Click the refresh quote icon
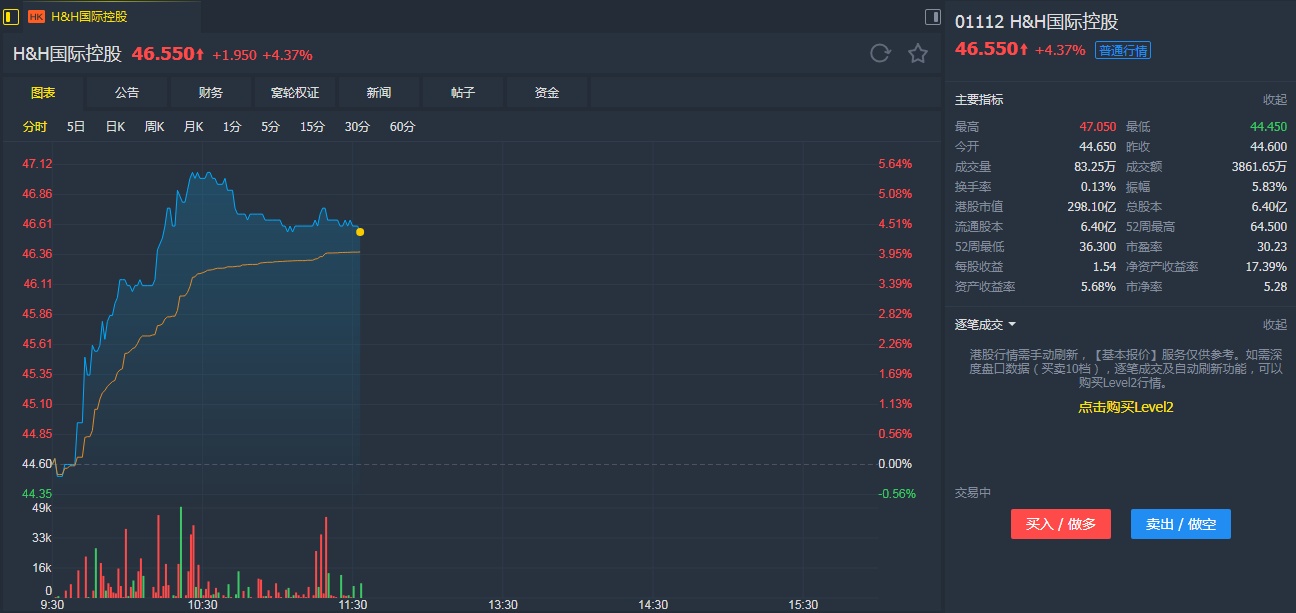The image size is (1296, 613). (880, 54)
